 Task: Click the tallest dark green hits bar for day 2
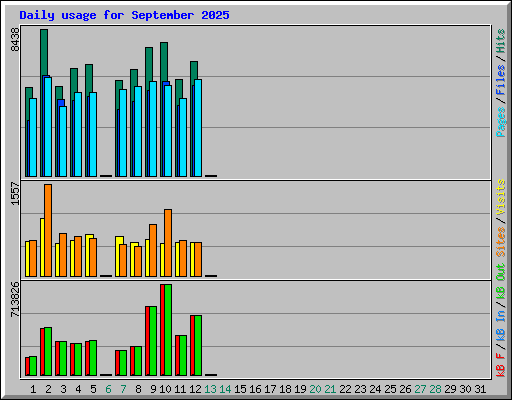44,52
